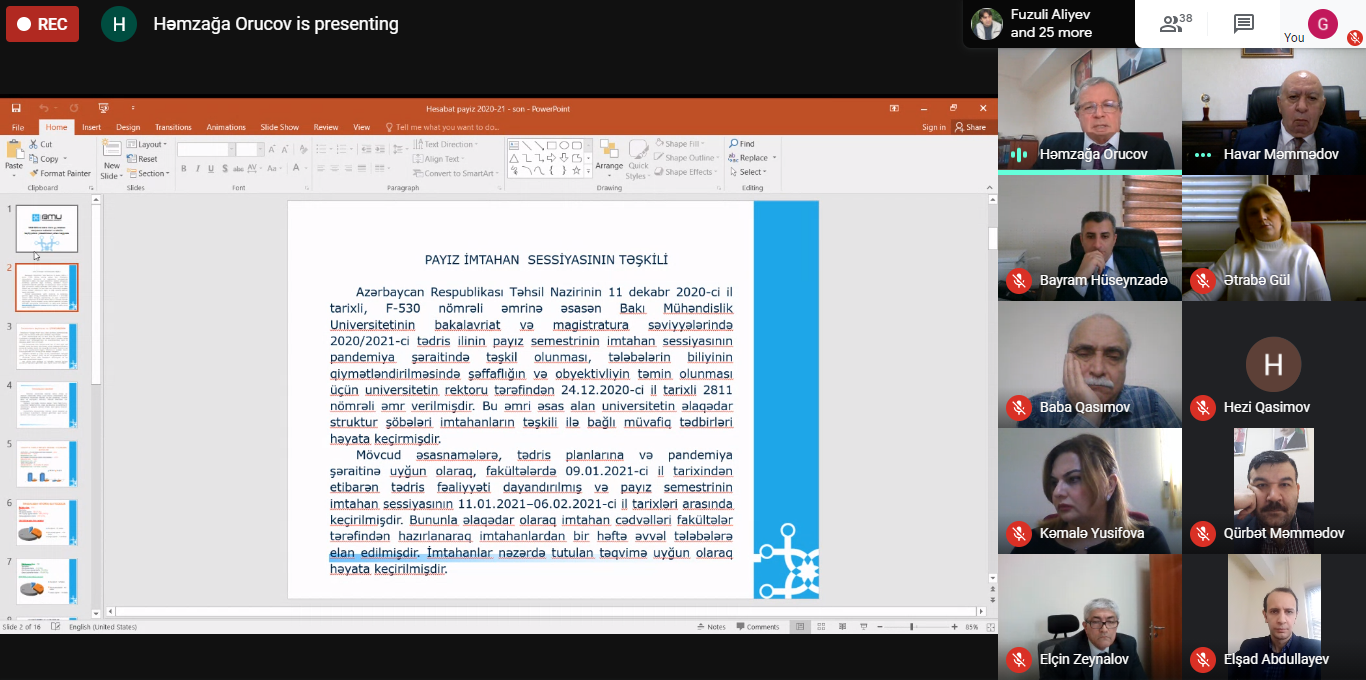Click the Undo arrow in Quick Access Toolbar
The height and width of the screenshot is (680, 1366).
(43, 108)
